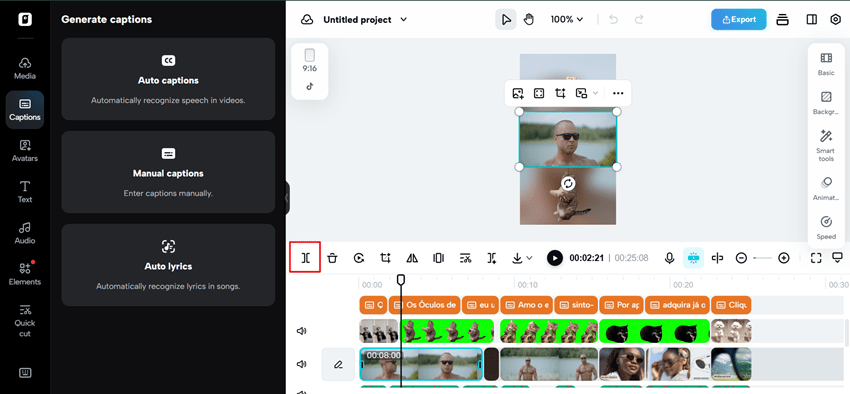Select the Crop tool in timeline toolbar
The width and height of the screenshot is (850, 394).
tap(385, 258)
